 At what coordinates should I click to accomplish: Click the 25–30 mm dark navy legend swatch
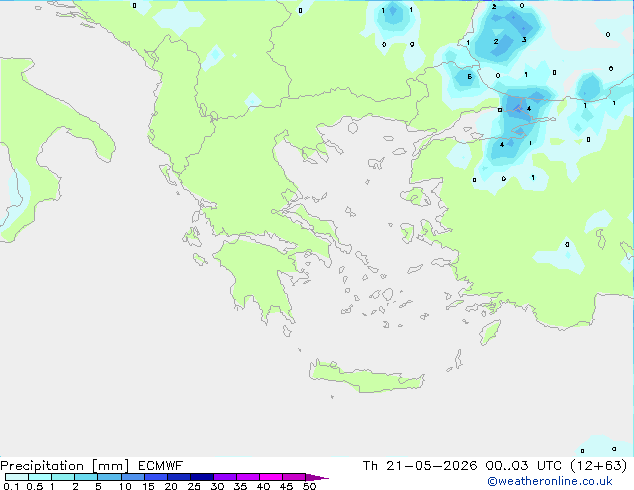[x=202, y=477]
